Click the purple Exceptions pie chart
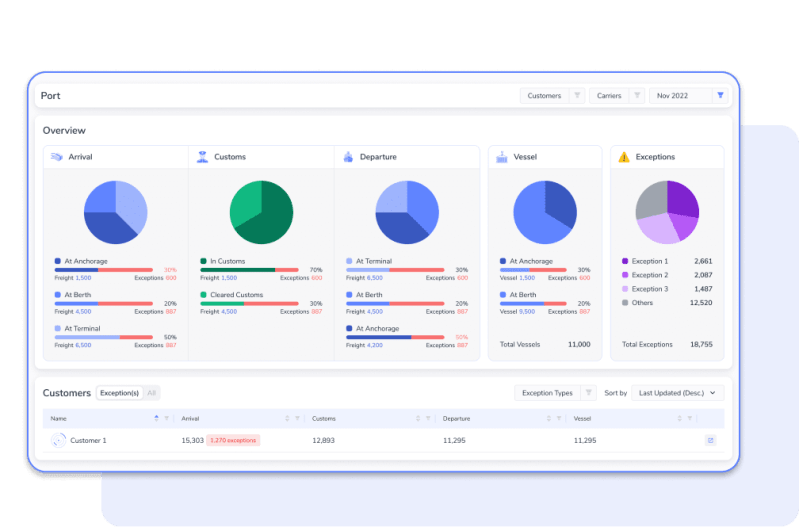This screenshot has height=527, width=799. click(667, 212)
